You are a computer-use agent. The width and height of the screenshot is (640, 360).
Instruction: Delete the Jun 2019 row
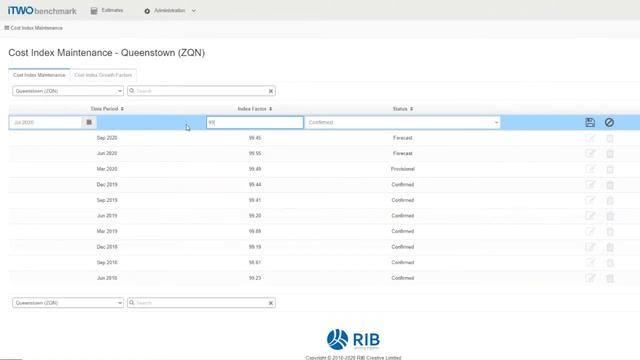coord(610,216)
